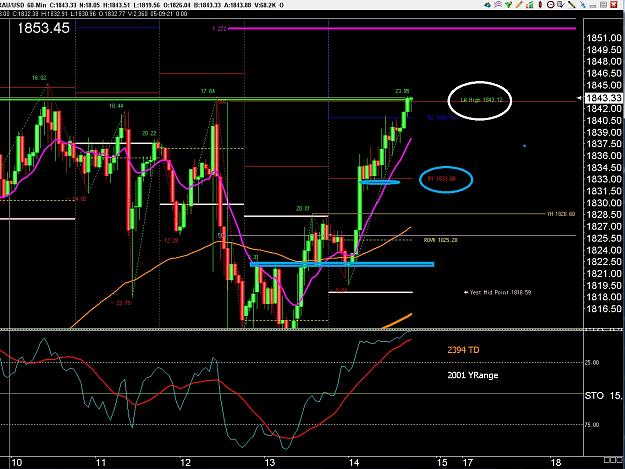The height and width of the screenshot is (469, 625).
Task: Click 1833.00 on the price scale
Action: [604, 179]
